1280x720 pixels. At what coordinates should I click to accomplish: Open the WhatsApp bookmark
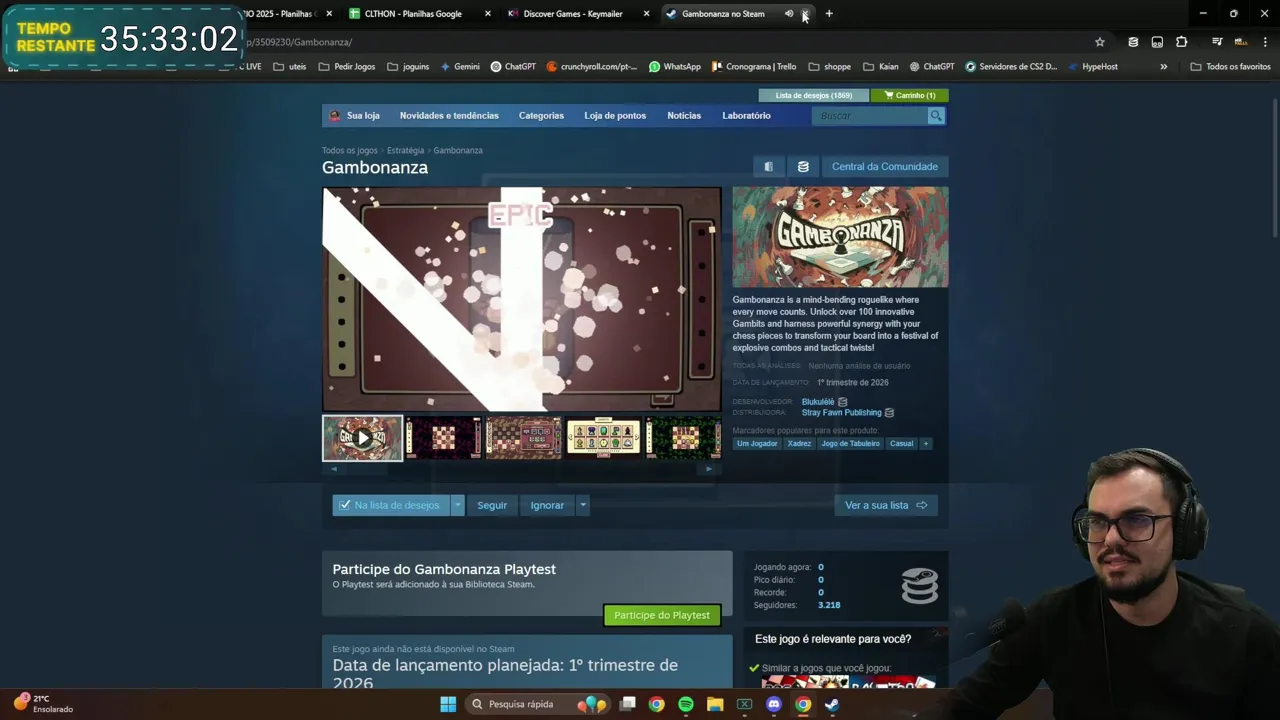point(675,67)
